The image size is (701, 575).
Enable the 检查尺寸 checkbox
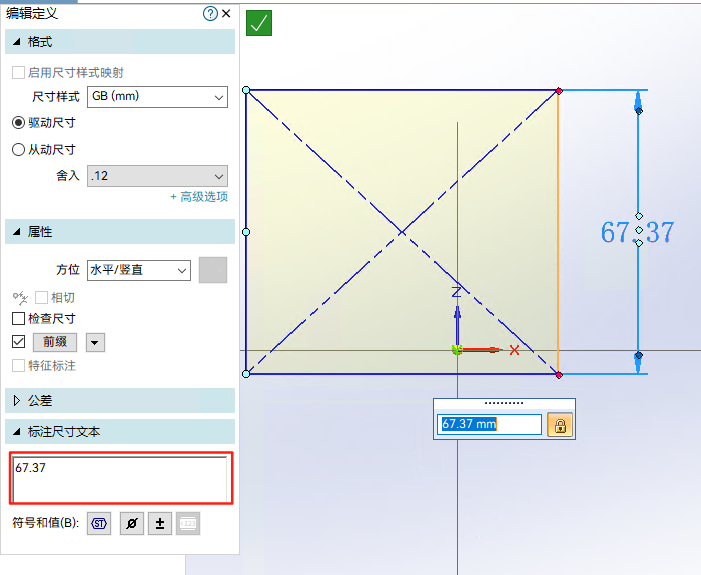[x=18, y=319]
